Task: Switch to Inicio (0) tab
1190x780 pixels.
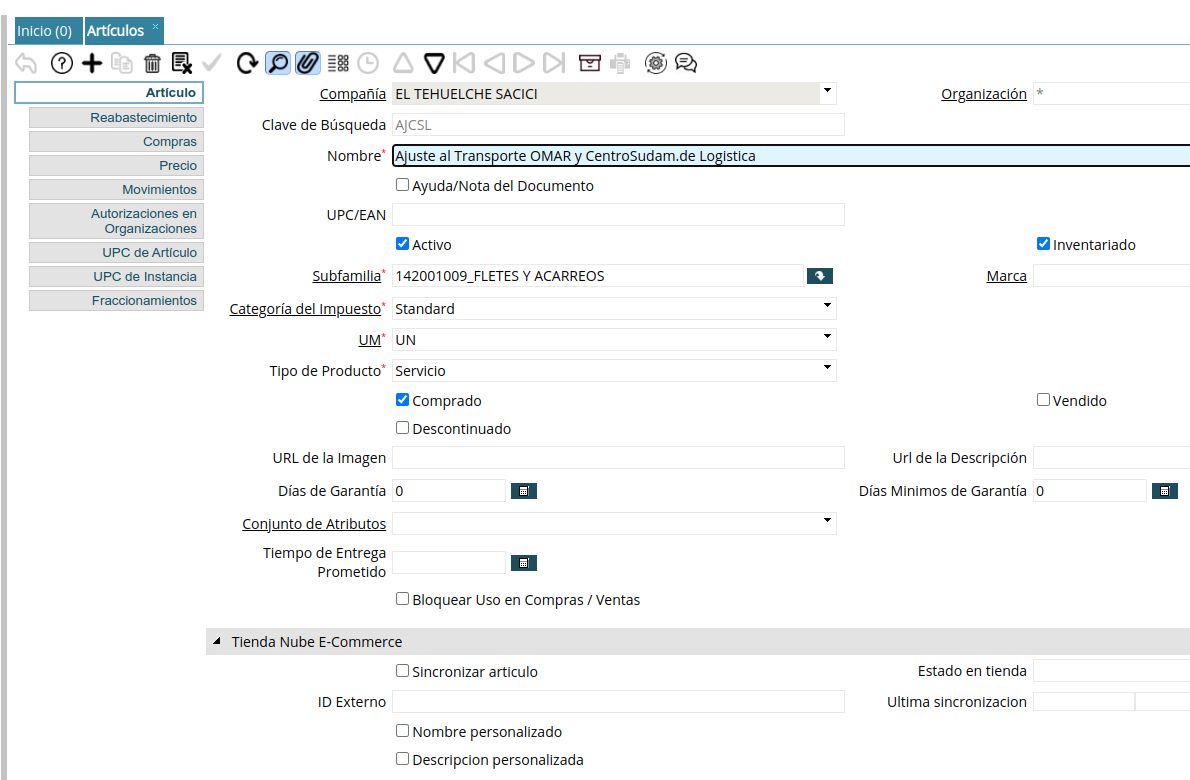Action: click(44, 31)
